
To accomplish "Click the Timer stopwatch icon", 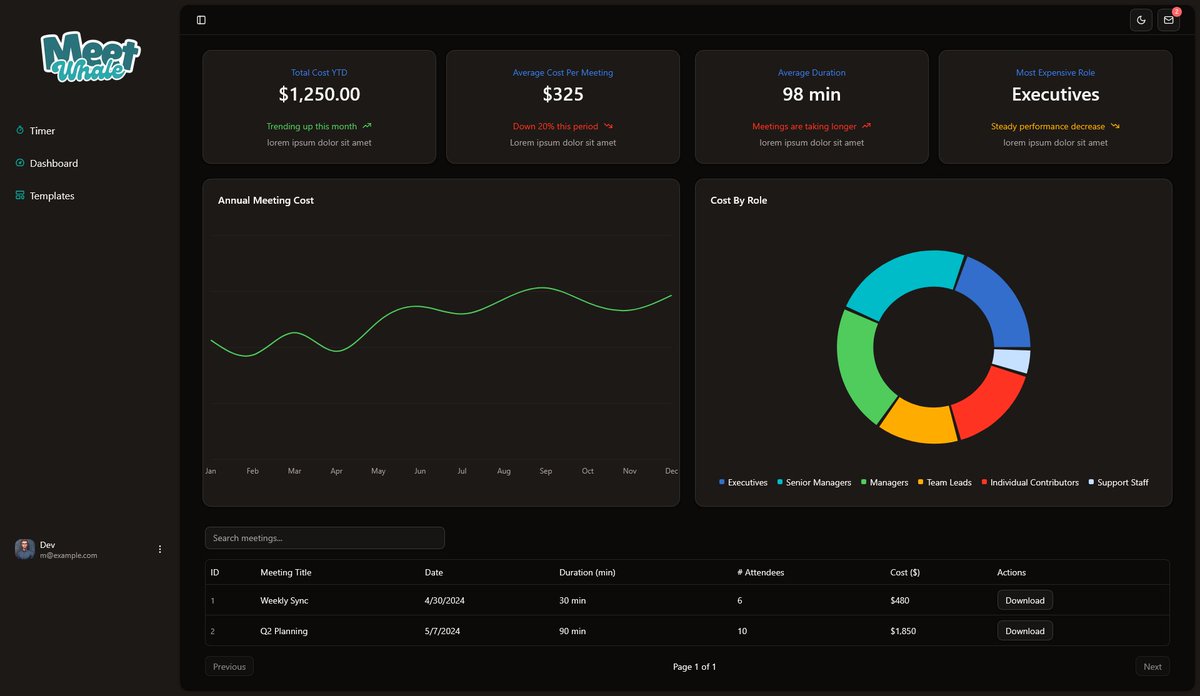I will 20,131.
